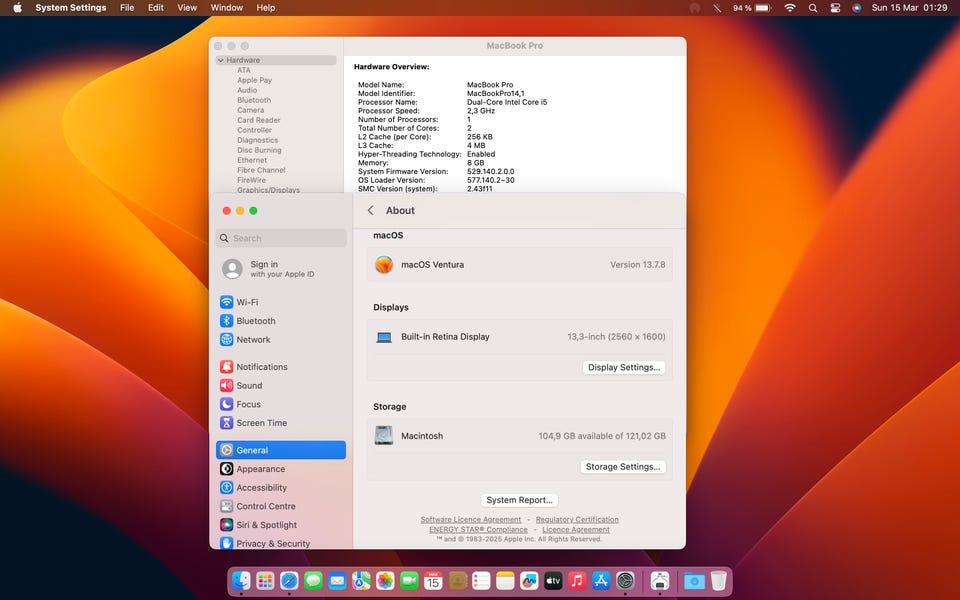Click the back chevron beside About
Screen dimensions: 960x600
[x=371, y=211]
